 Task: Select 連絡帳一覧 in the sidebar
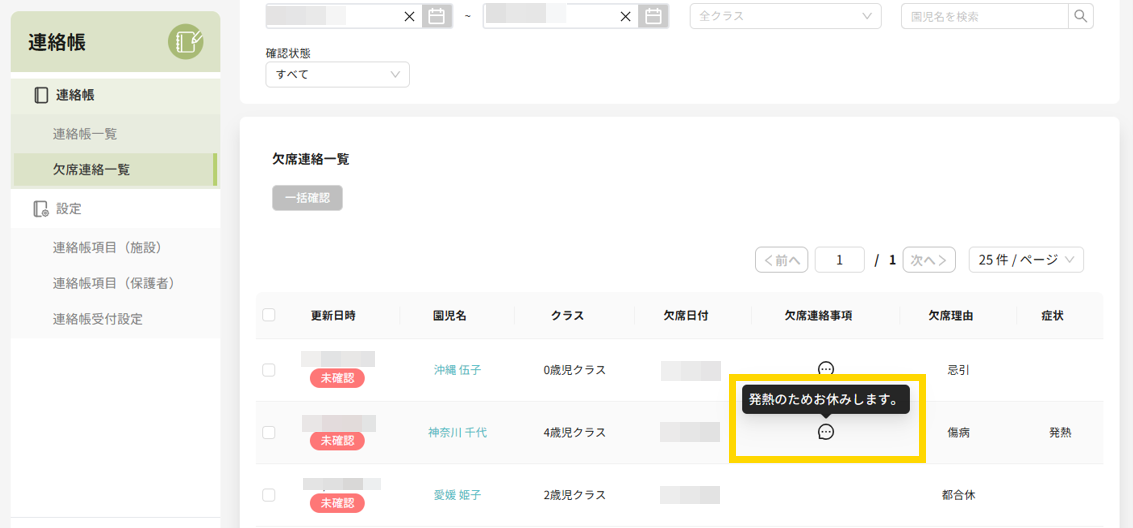[85, 133]
